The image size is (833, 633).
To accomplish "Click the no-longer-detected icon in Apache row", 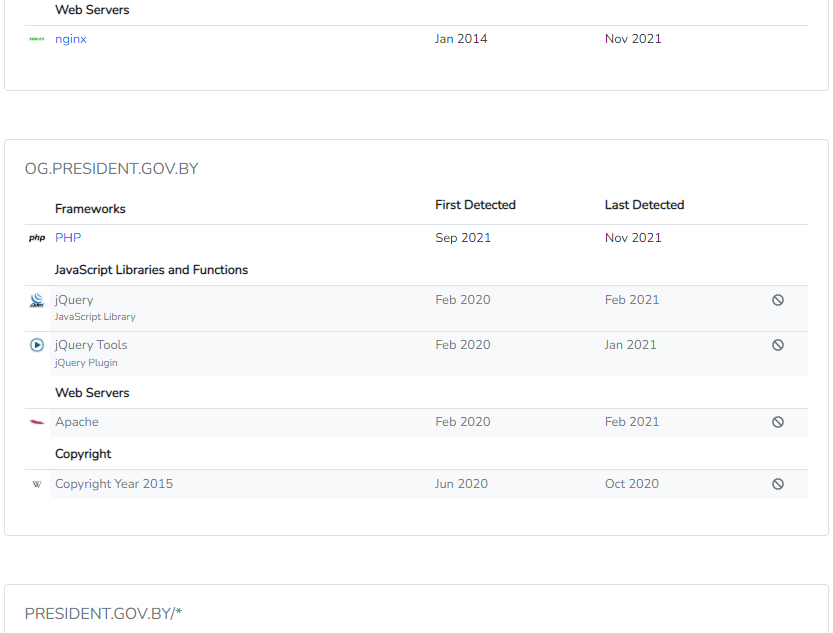I will coord(778,422).
